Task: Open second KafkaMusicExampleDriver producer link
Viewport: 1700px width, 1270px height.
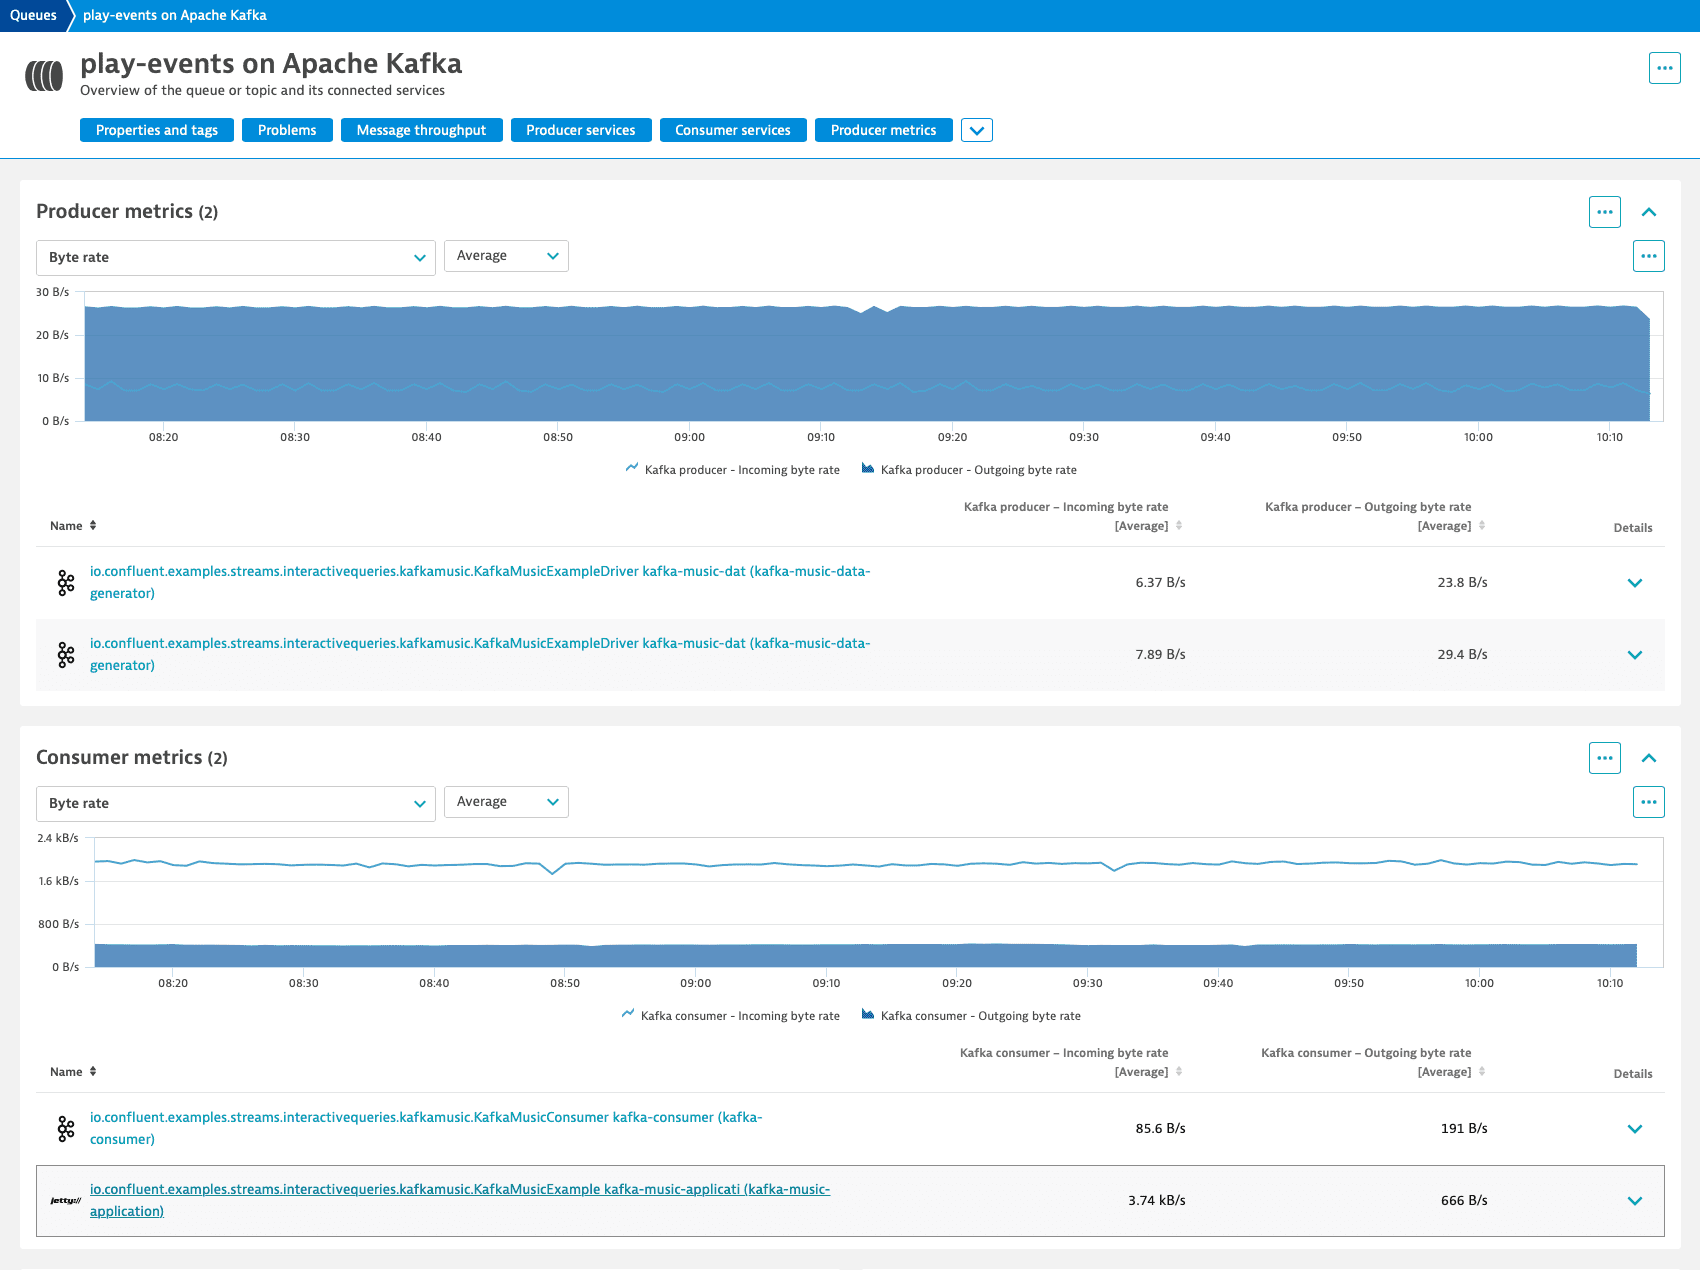Action: point(480,654)
